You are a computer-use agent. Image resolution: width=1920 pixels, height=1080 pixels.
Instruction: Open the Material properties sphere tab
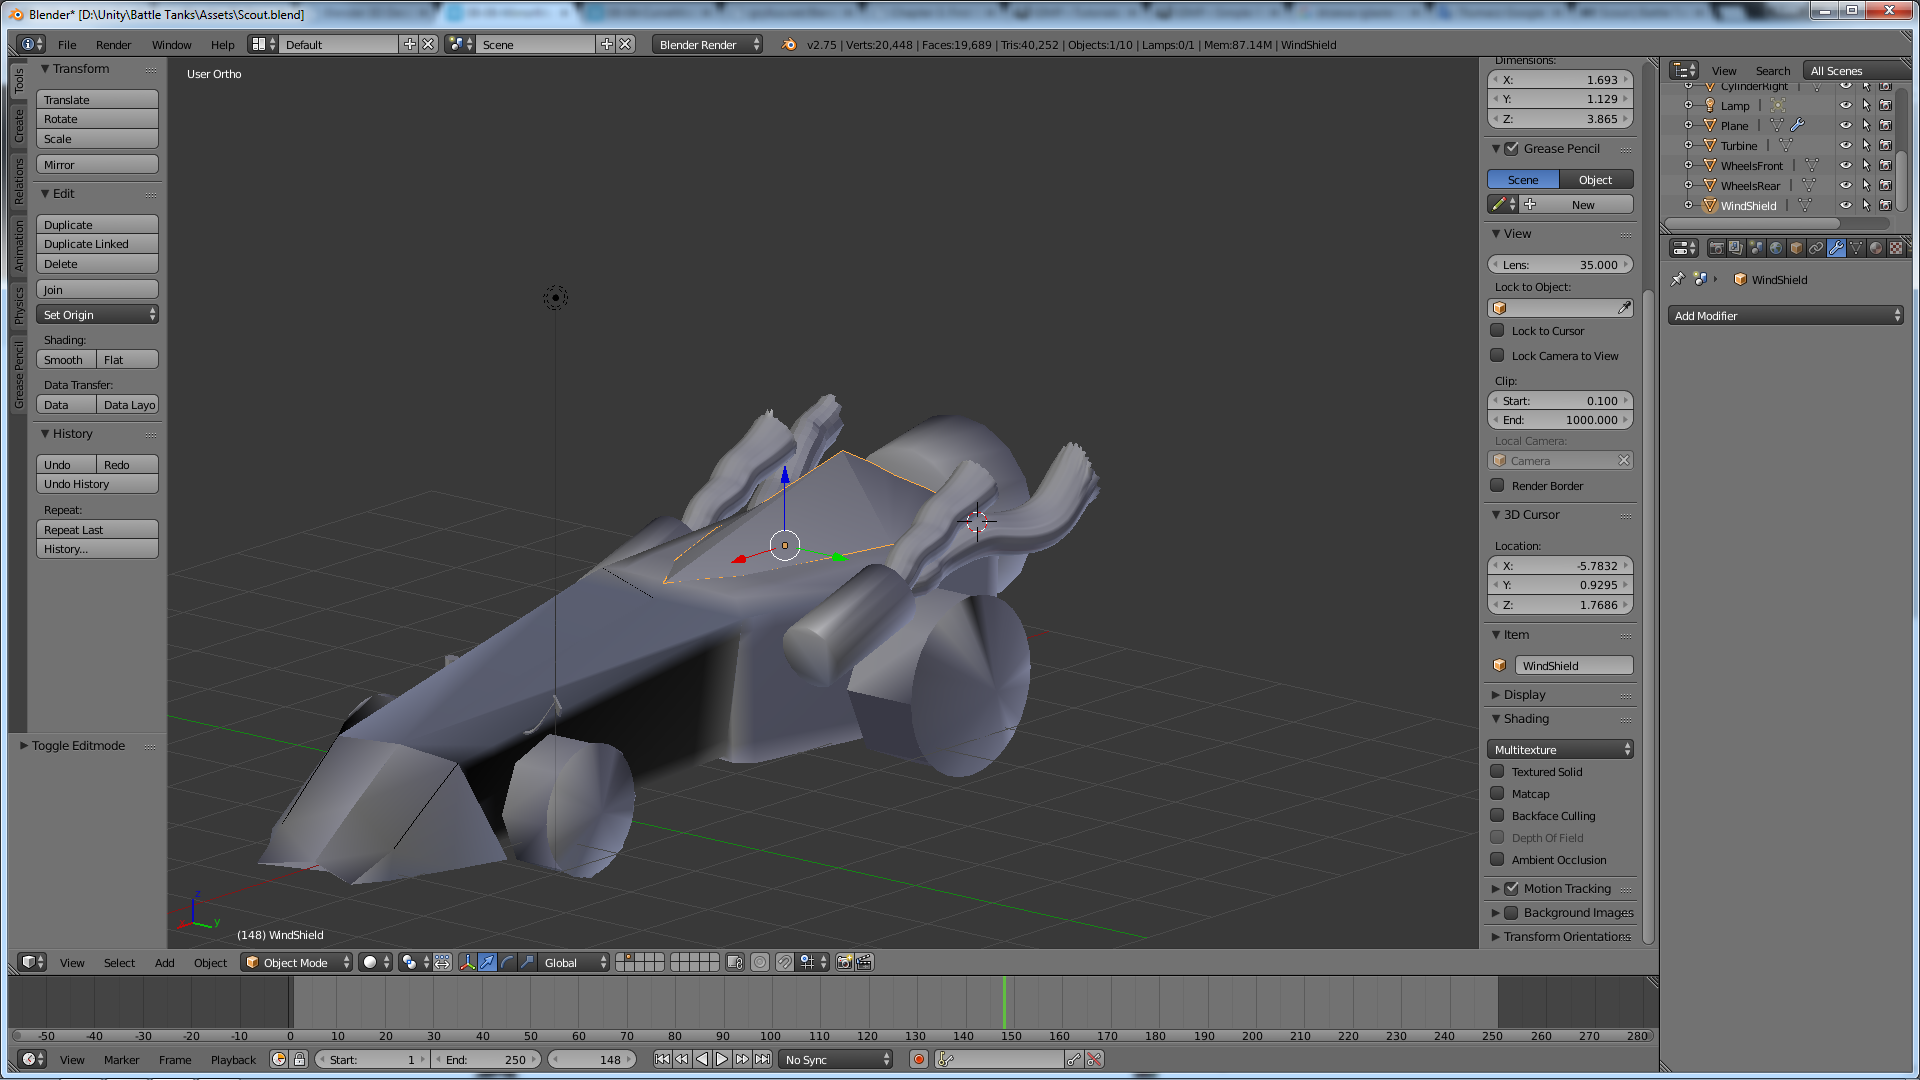click(1876, 248)
